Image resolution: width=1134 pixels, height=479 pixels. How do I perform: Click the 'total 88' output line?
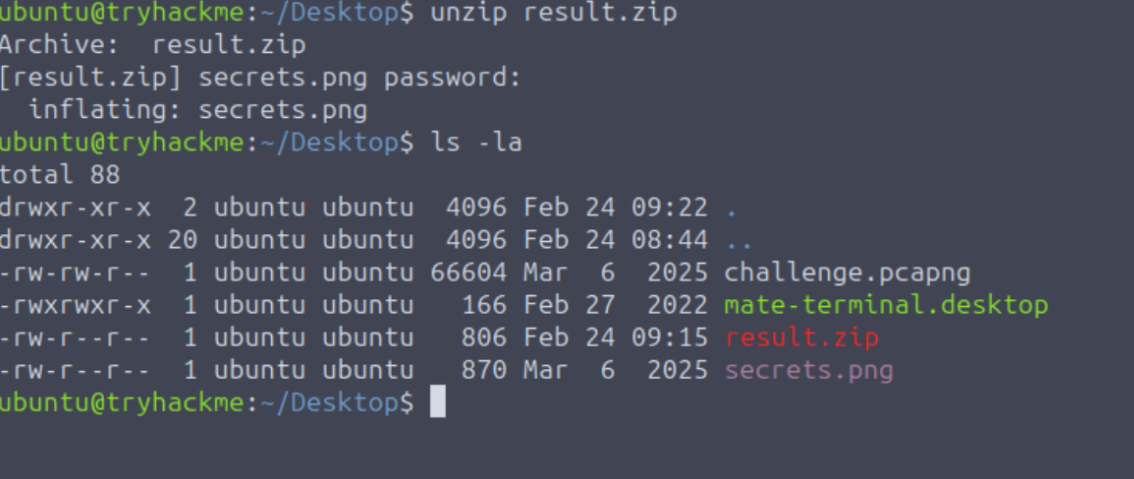point(60,175)
